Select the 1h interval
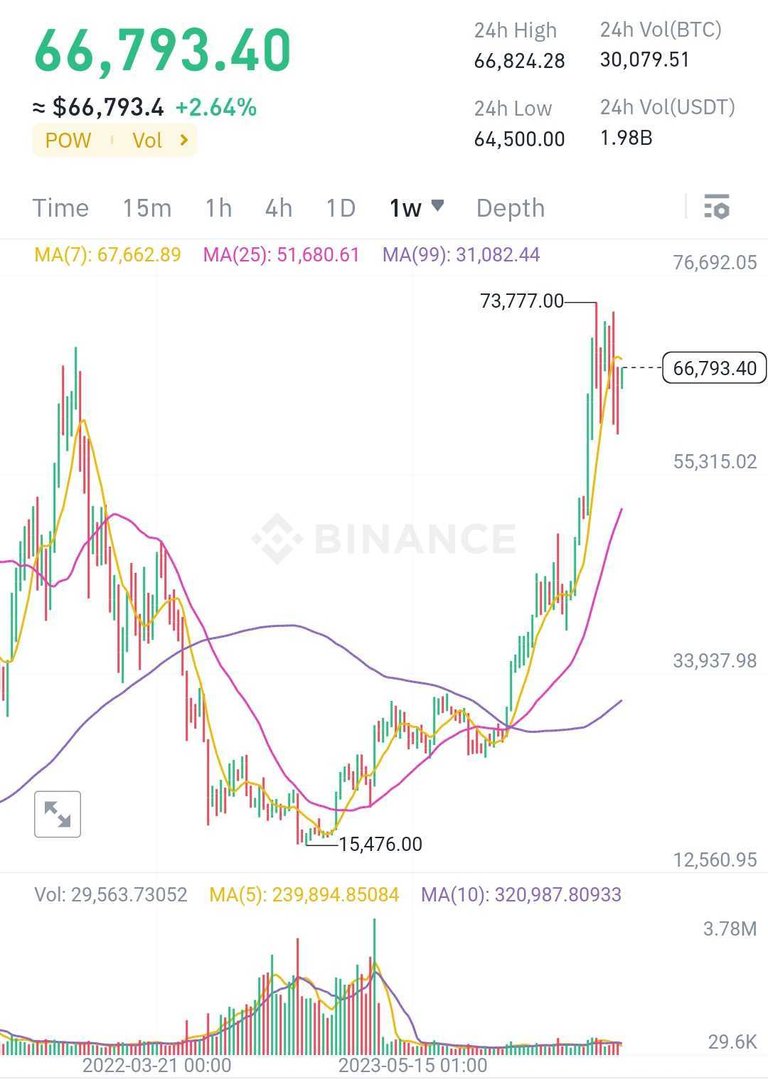Screen dimensions: 768x1079 click(218, 208)
